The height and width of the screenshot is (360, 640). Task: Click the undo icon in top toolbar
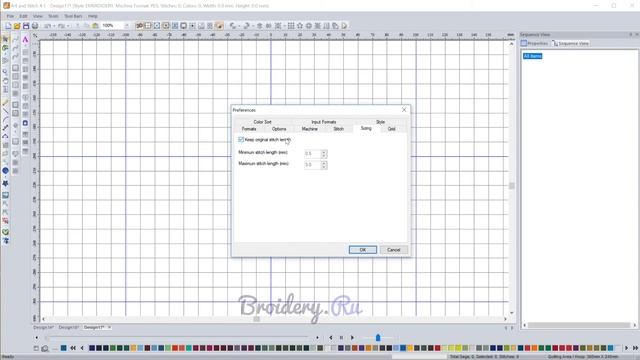click(x=48, y=26)
